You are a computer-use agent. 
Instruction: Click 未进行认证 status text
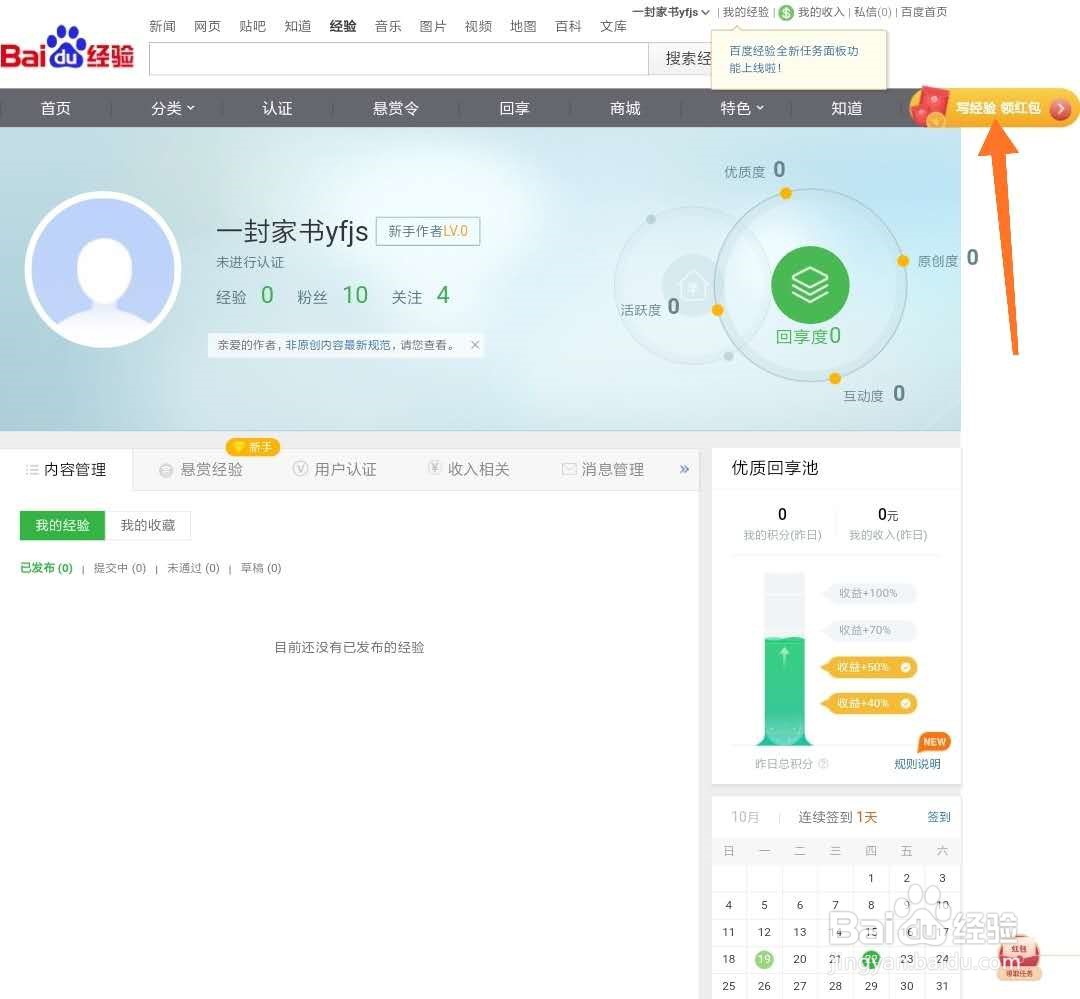point(250,262)
